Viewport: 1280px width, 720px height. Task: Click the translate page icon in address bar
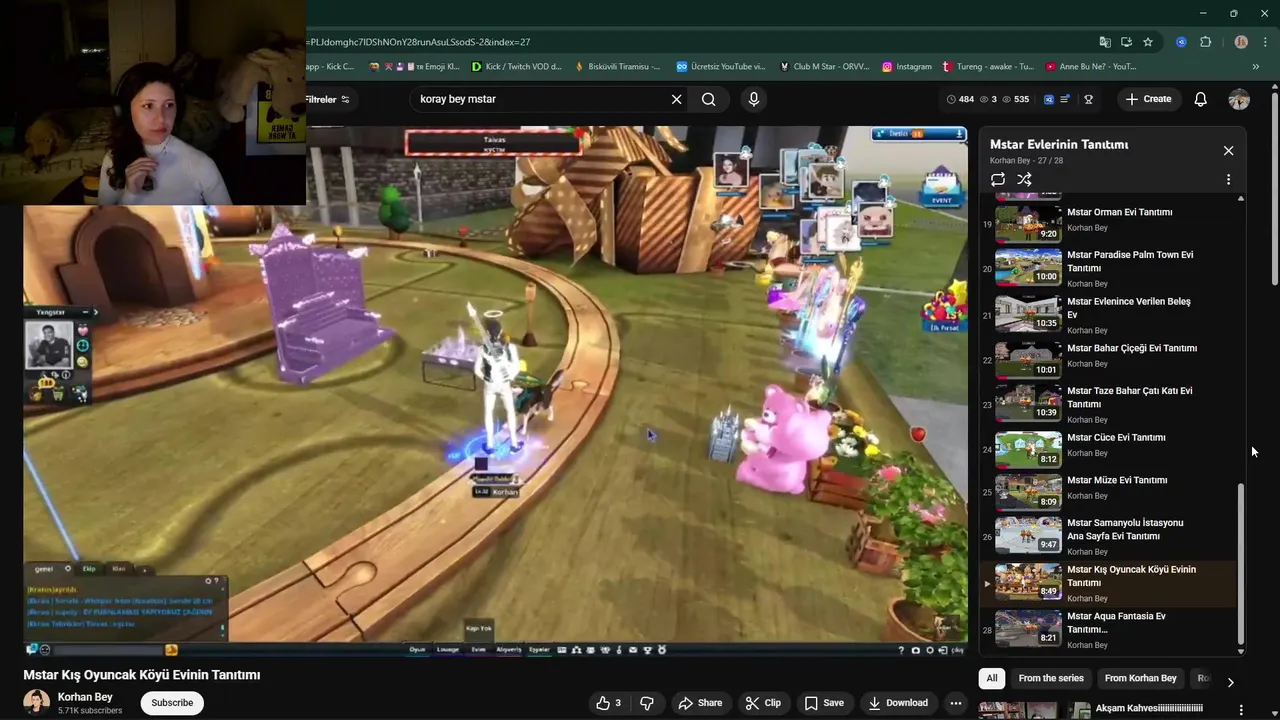(1105, 42)
